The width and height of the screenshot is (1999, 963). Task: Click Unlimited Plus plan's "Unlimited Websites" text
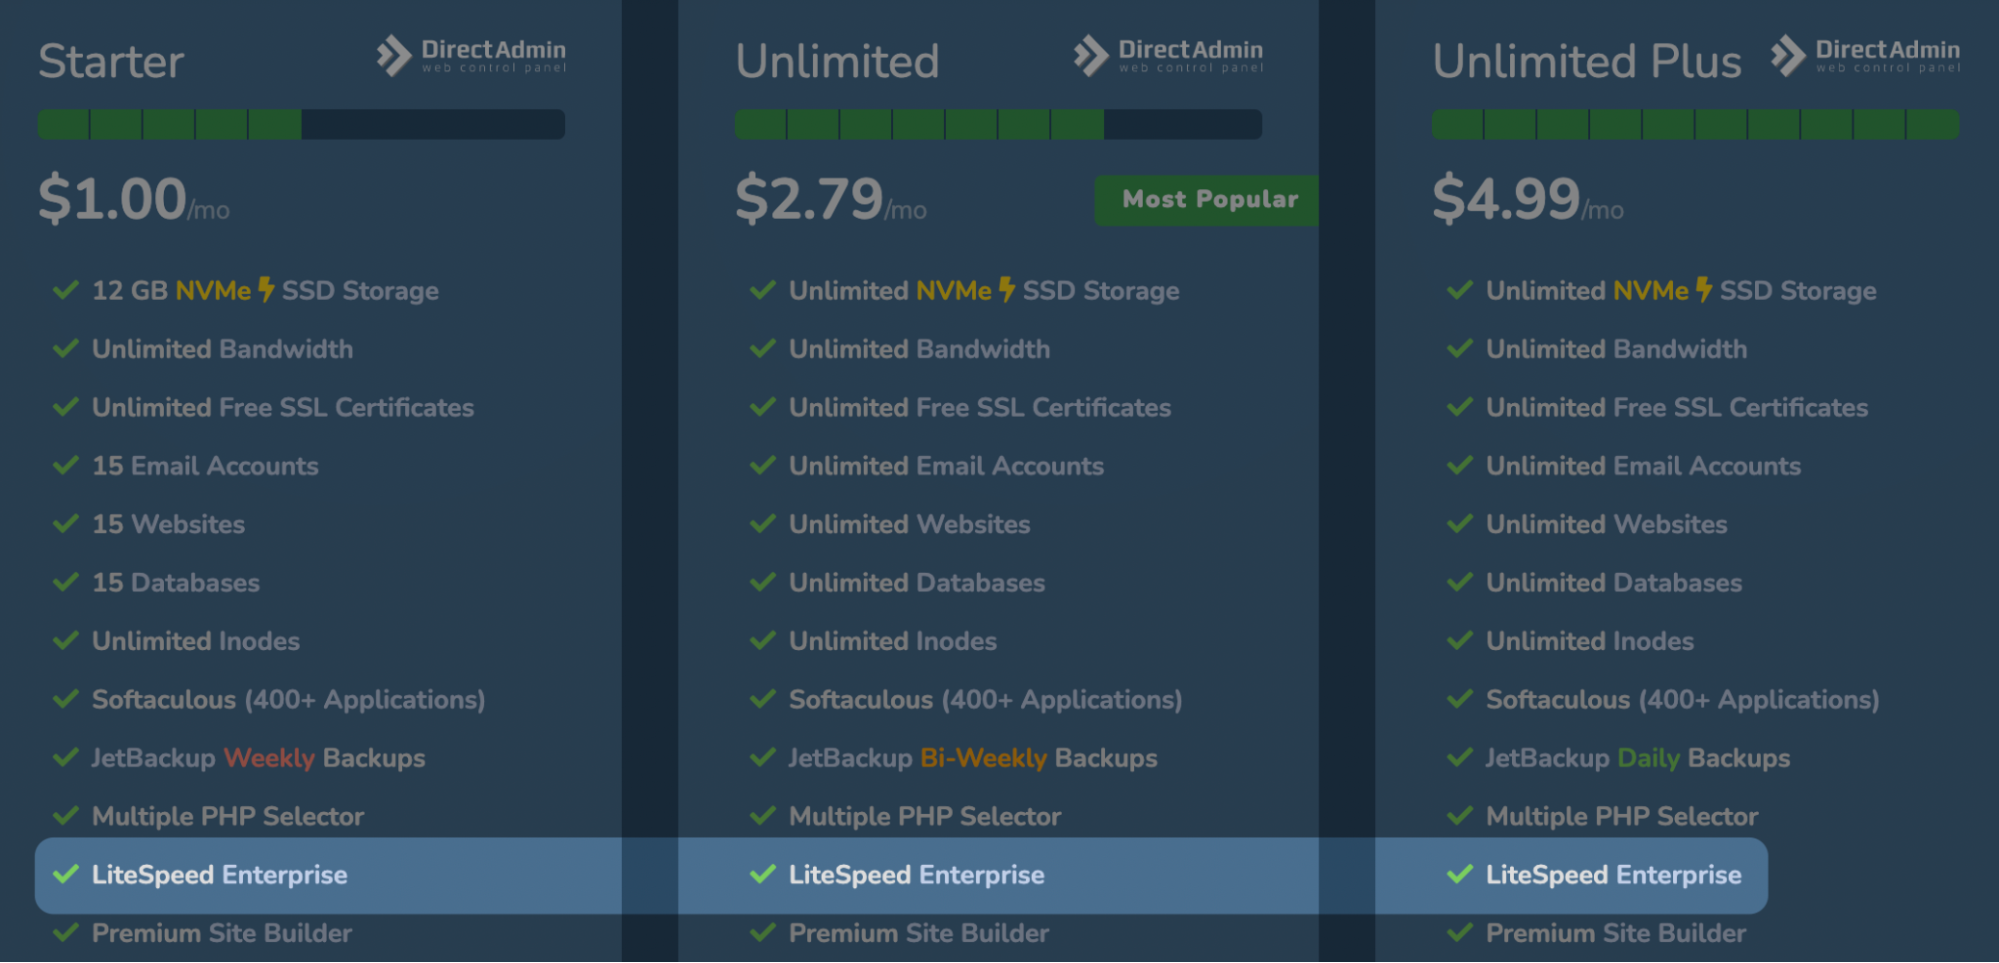[1607, 524]
